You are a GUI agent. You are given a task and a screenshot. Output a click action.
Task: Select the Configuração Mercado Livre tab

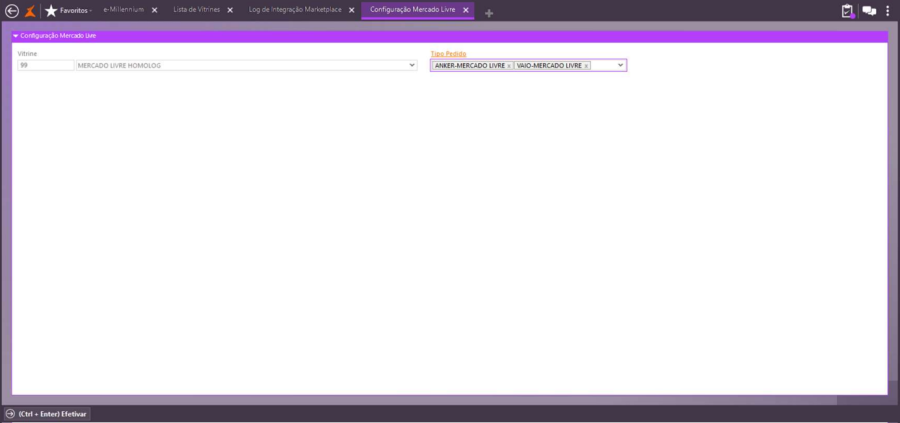pos(413,10)
